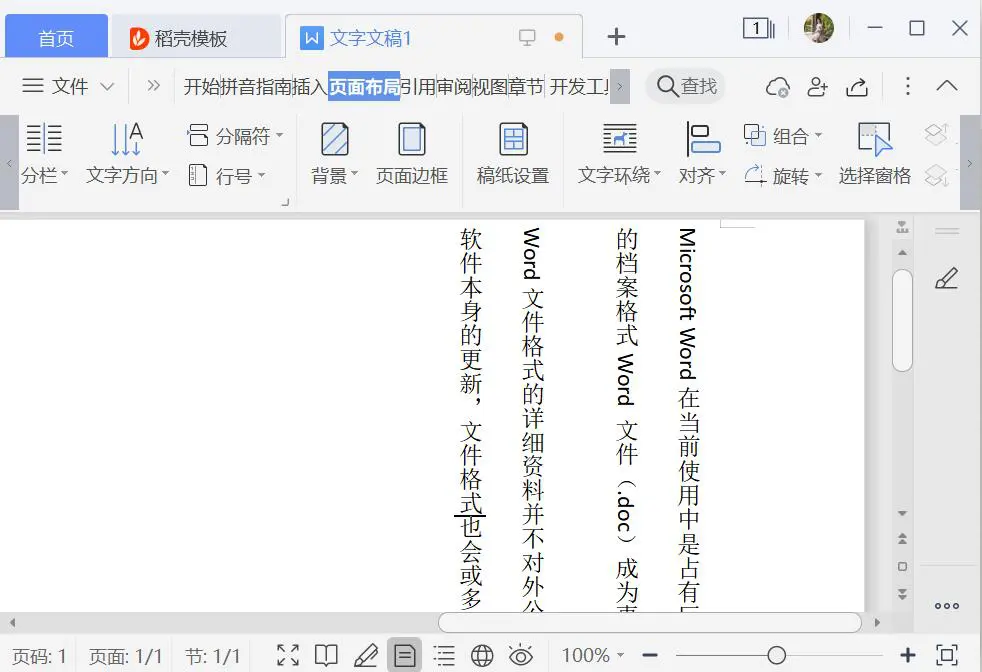Image resolution: width=982 pixels, height=672 pixels.
Task: Toggle the annotation pen in the status bar
Action: [x=366, y=655]
